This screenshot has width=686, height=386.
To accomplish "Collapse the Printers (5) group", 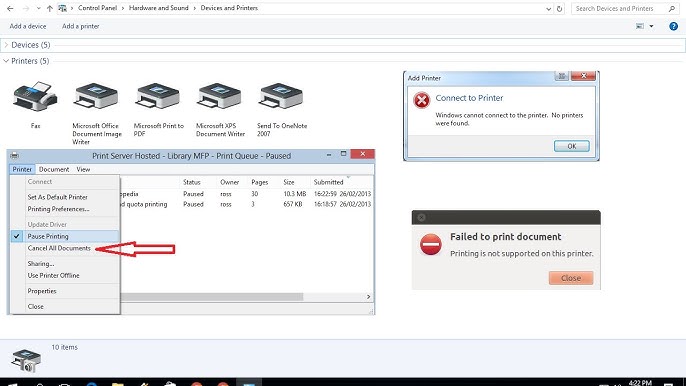I will pos(6,61).
